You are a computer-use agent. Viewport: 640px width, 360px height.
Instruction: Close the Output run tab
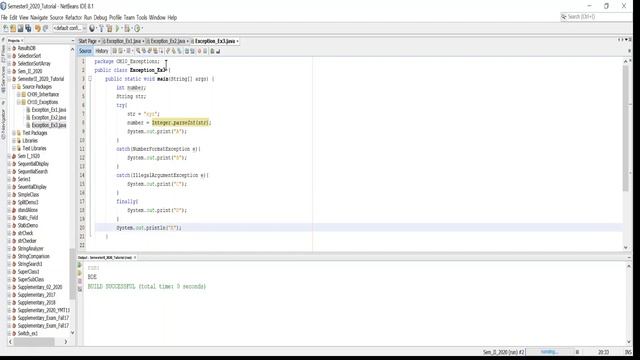point(135,258)
